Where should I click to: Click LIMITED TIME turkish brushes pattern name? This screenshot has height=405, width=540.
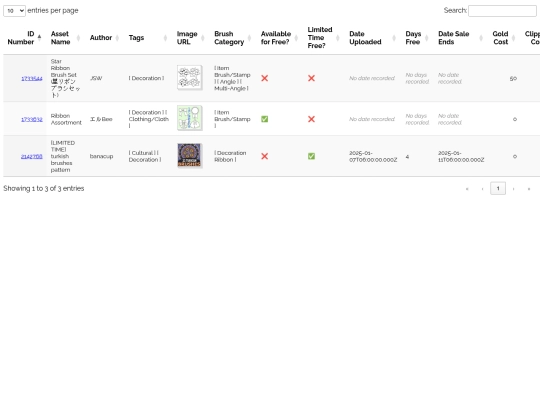(x=63, y=156)
